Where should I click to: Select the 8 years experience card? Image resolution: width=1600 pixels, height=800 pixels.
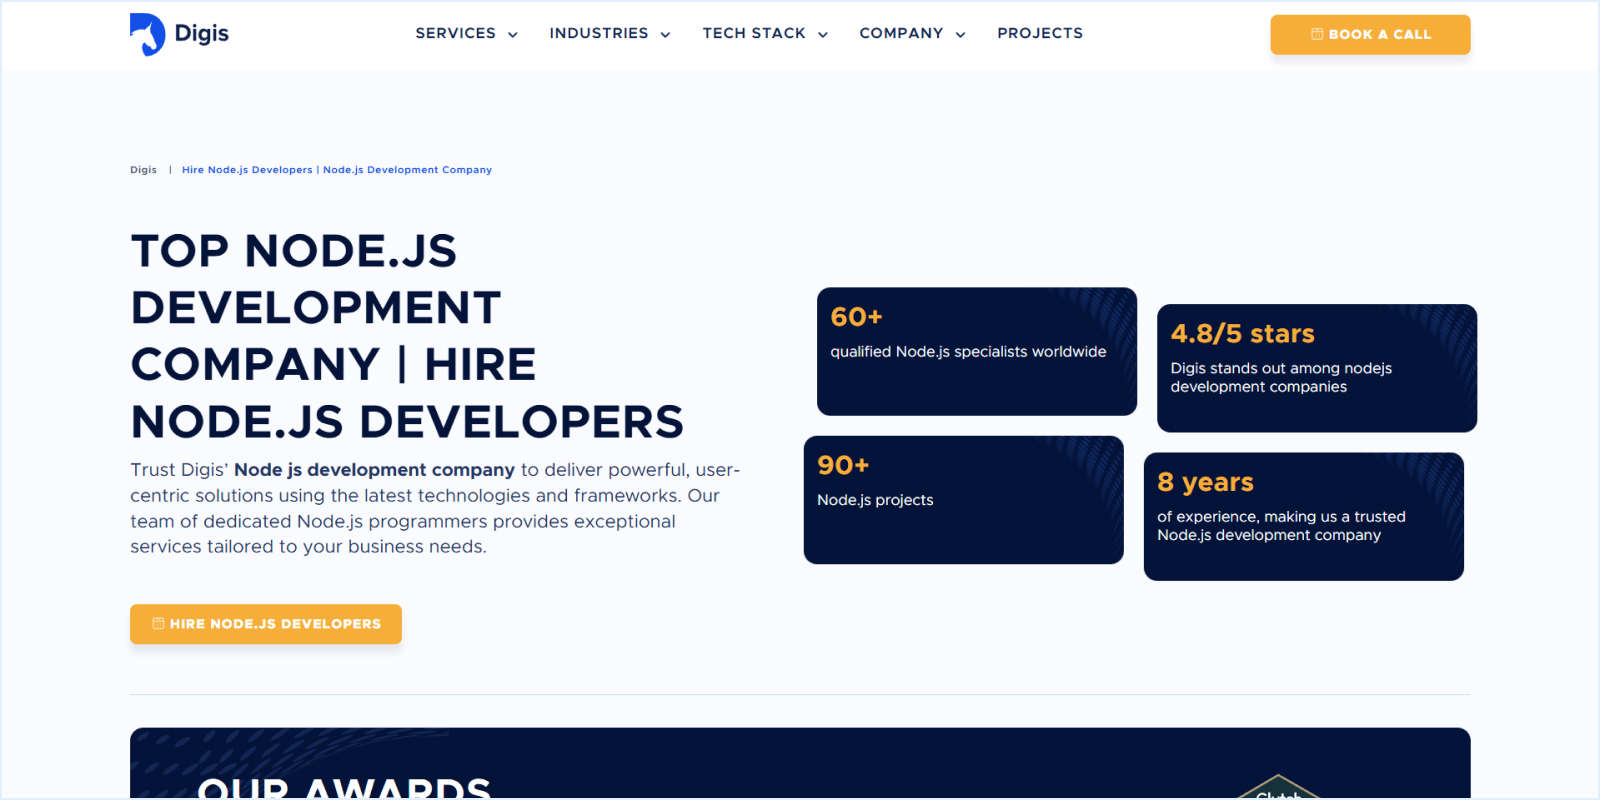pyautogui.click(x=1304, y=517)
